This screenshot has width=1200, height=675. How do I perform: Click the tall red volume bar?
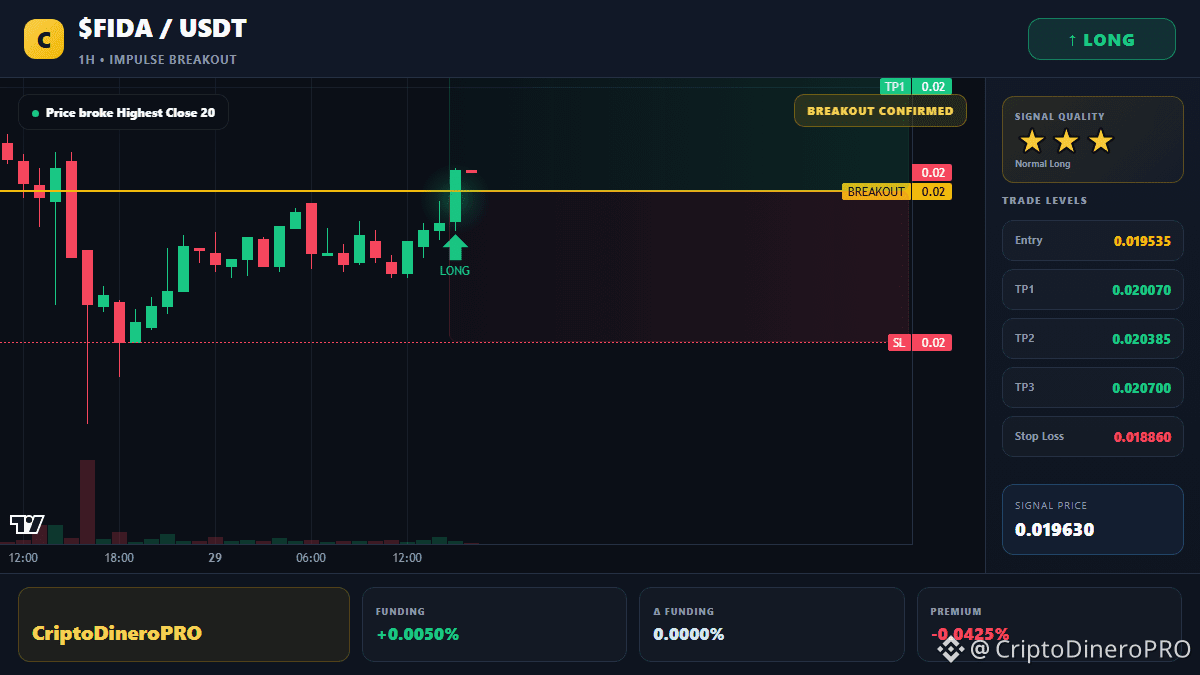point(87,502)
